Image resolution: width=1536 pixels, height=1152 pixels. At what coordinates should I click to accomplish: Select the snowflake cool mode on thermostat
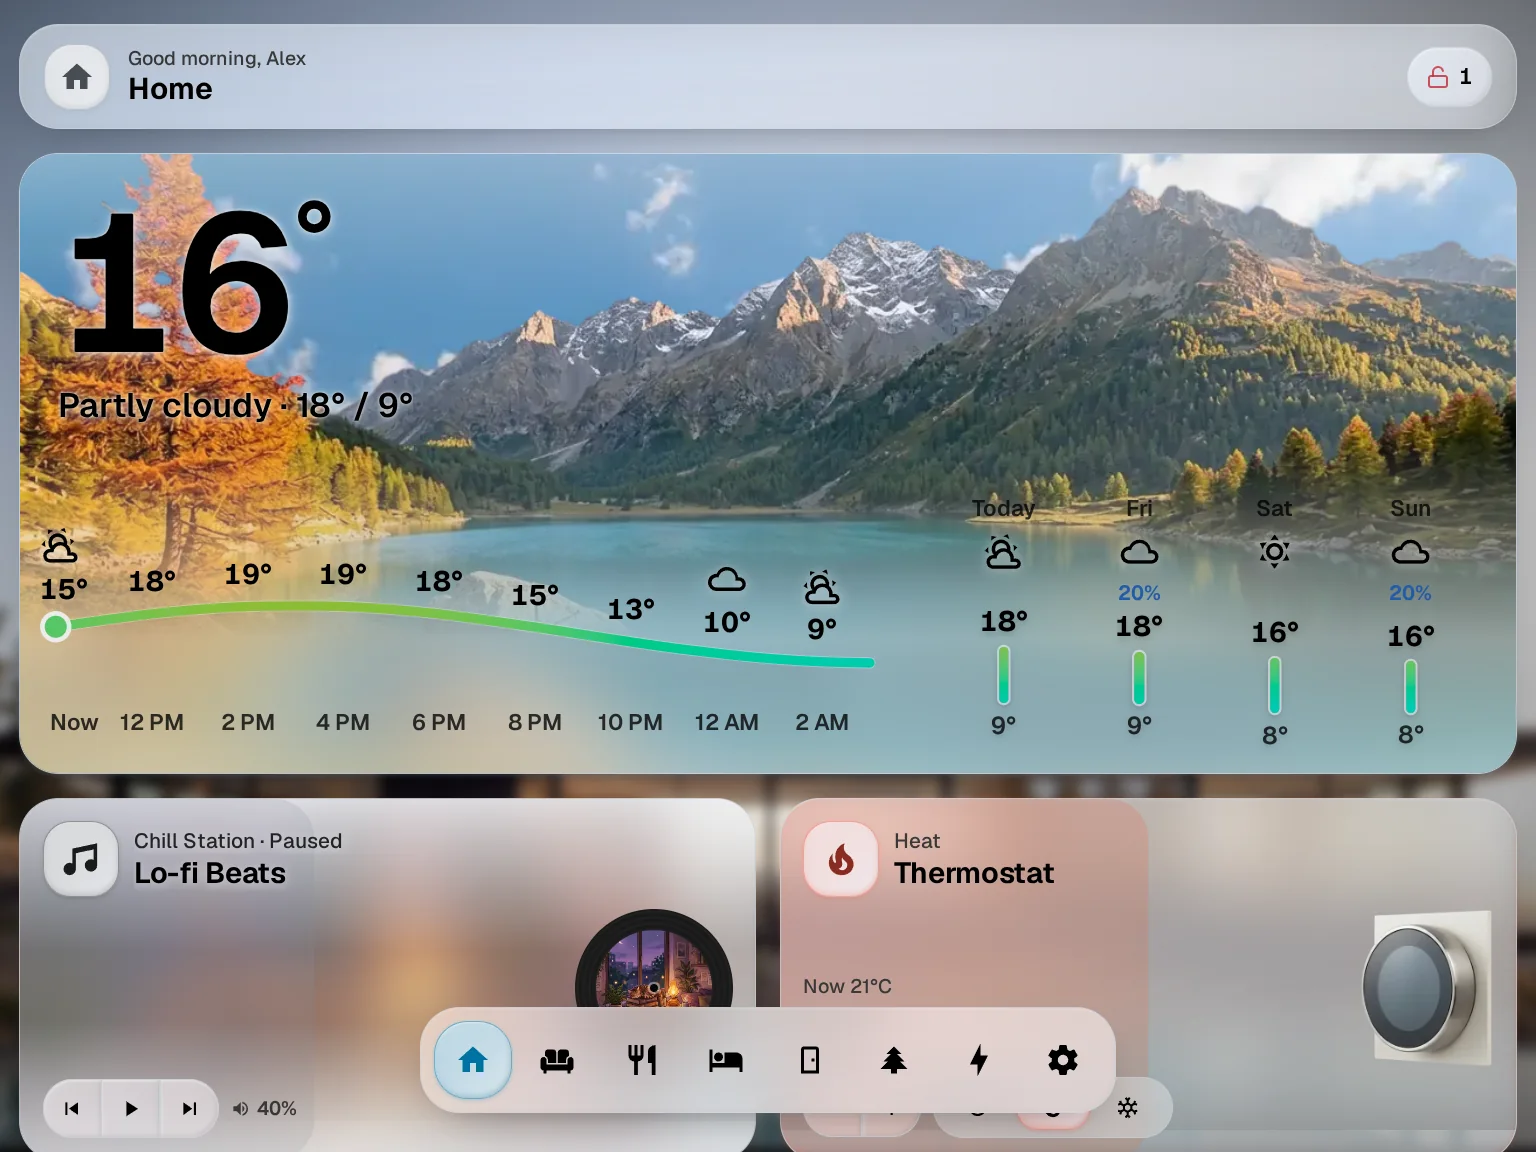click(1128, 1108)
